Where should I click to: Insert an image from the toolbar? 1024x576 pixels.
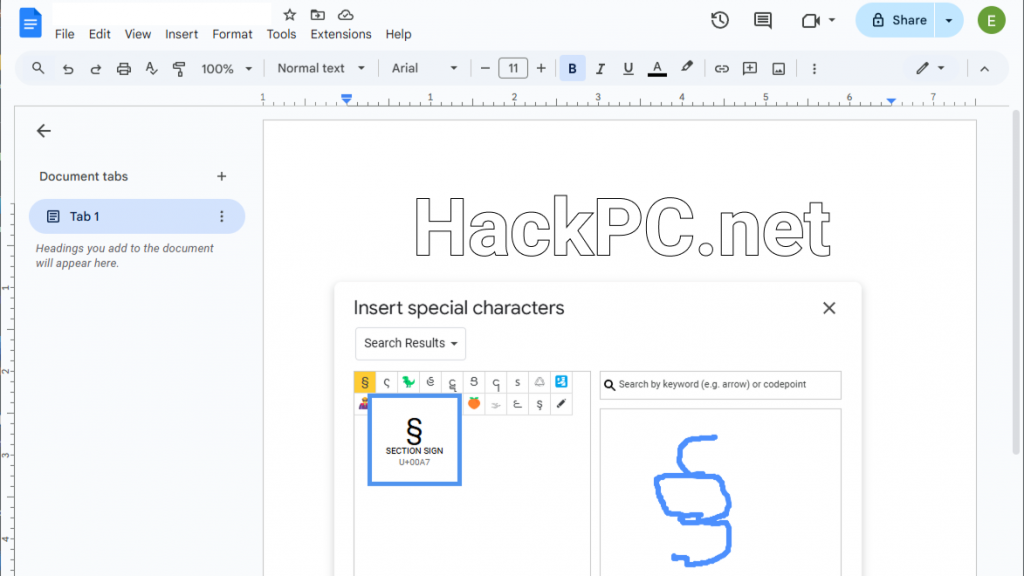[x=778, y=69]
